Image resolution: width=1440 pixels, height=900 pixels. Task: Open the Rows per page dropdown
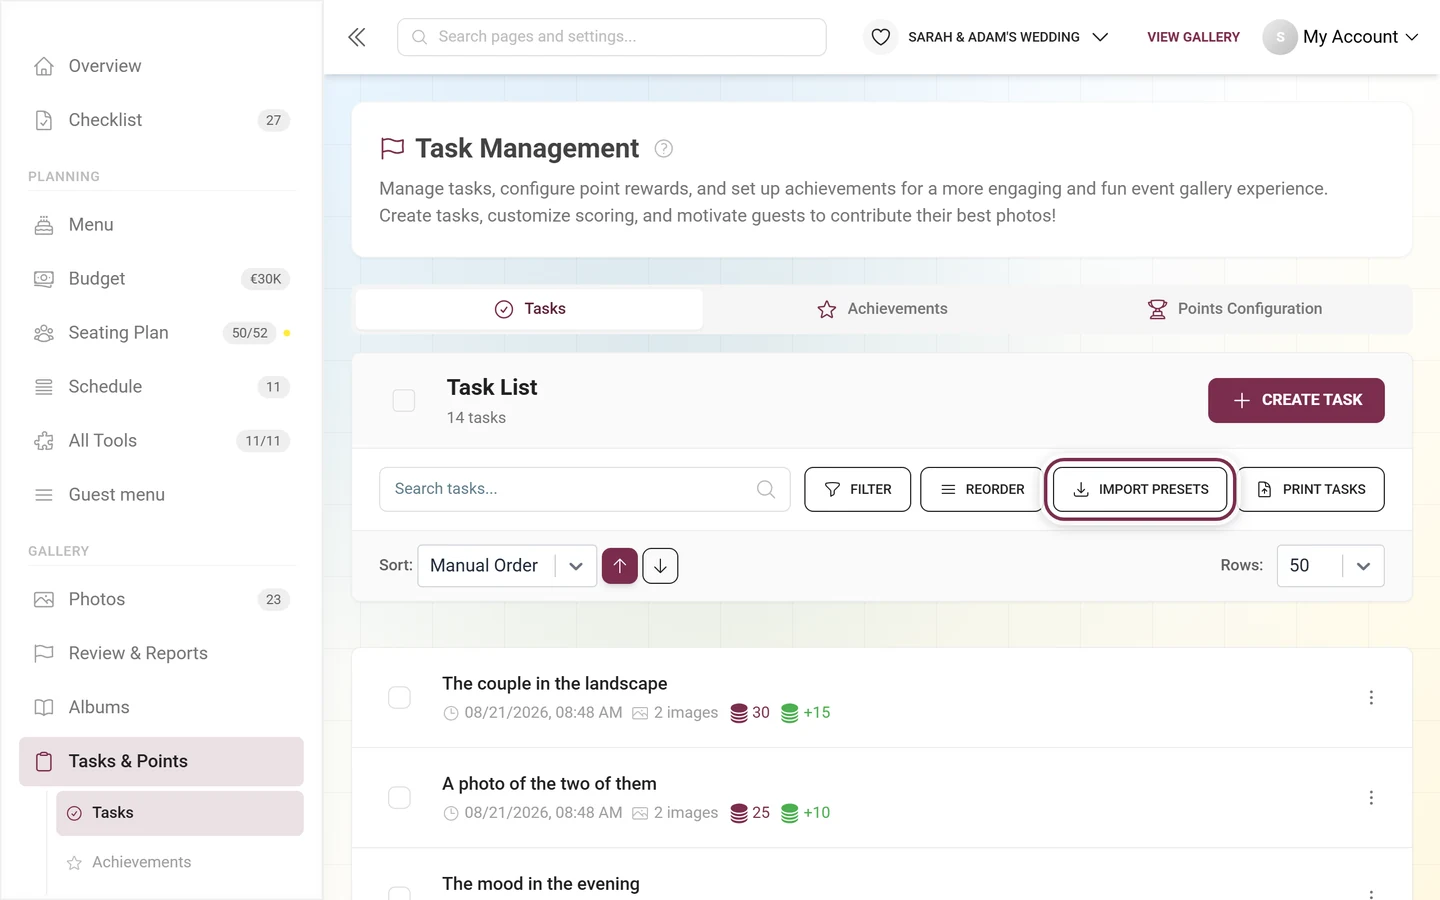[1330, 566]
